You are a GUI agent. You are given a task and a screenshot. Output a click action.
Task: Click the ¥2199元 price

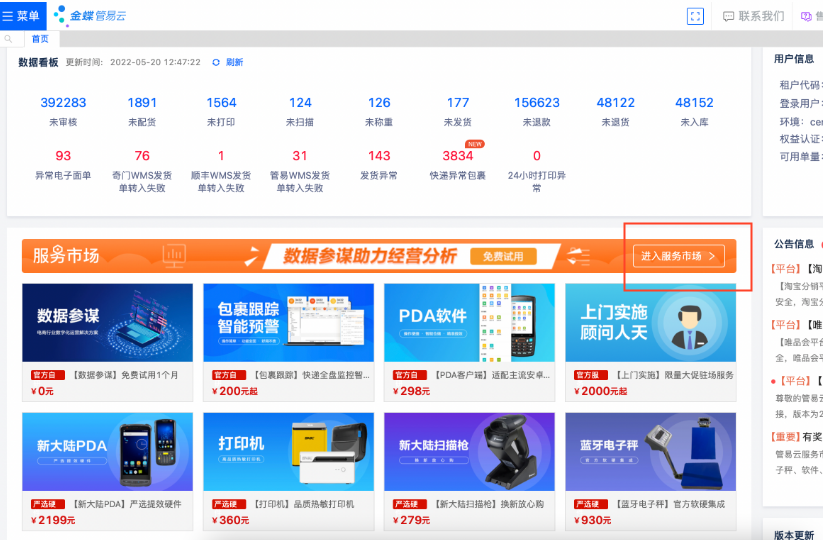point(53,520)
